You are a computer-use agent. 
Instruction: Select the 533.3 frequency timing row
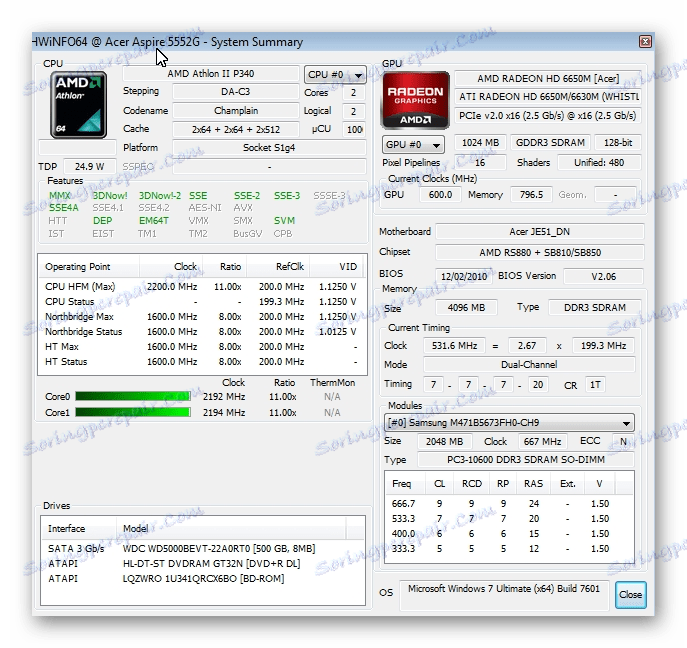point(509,519)
